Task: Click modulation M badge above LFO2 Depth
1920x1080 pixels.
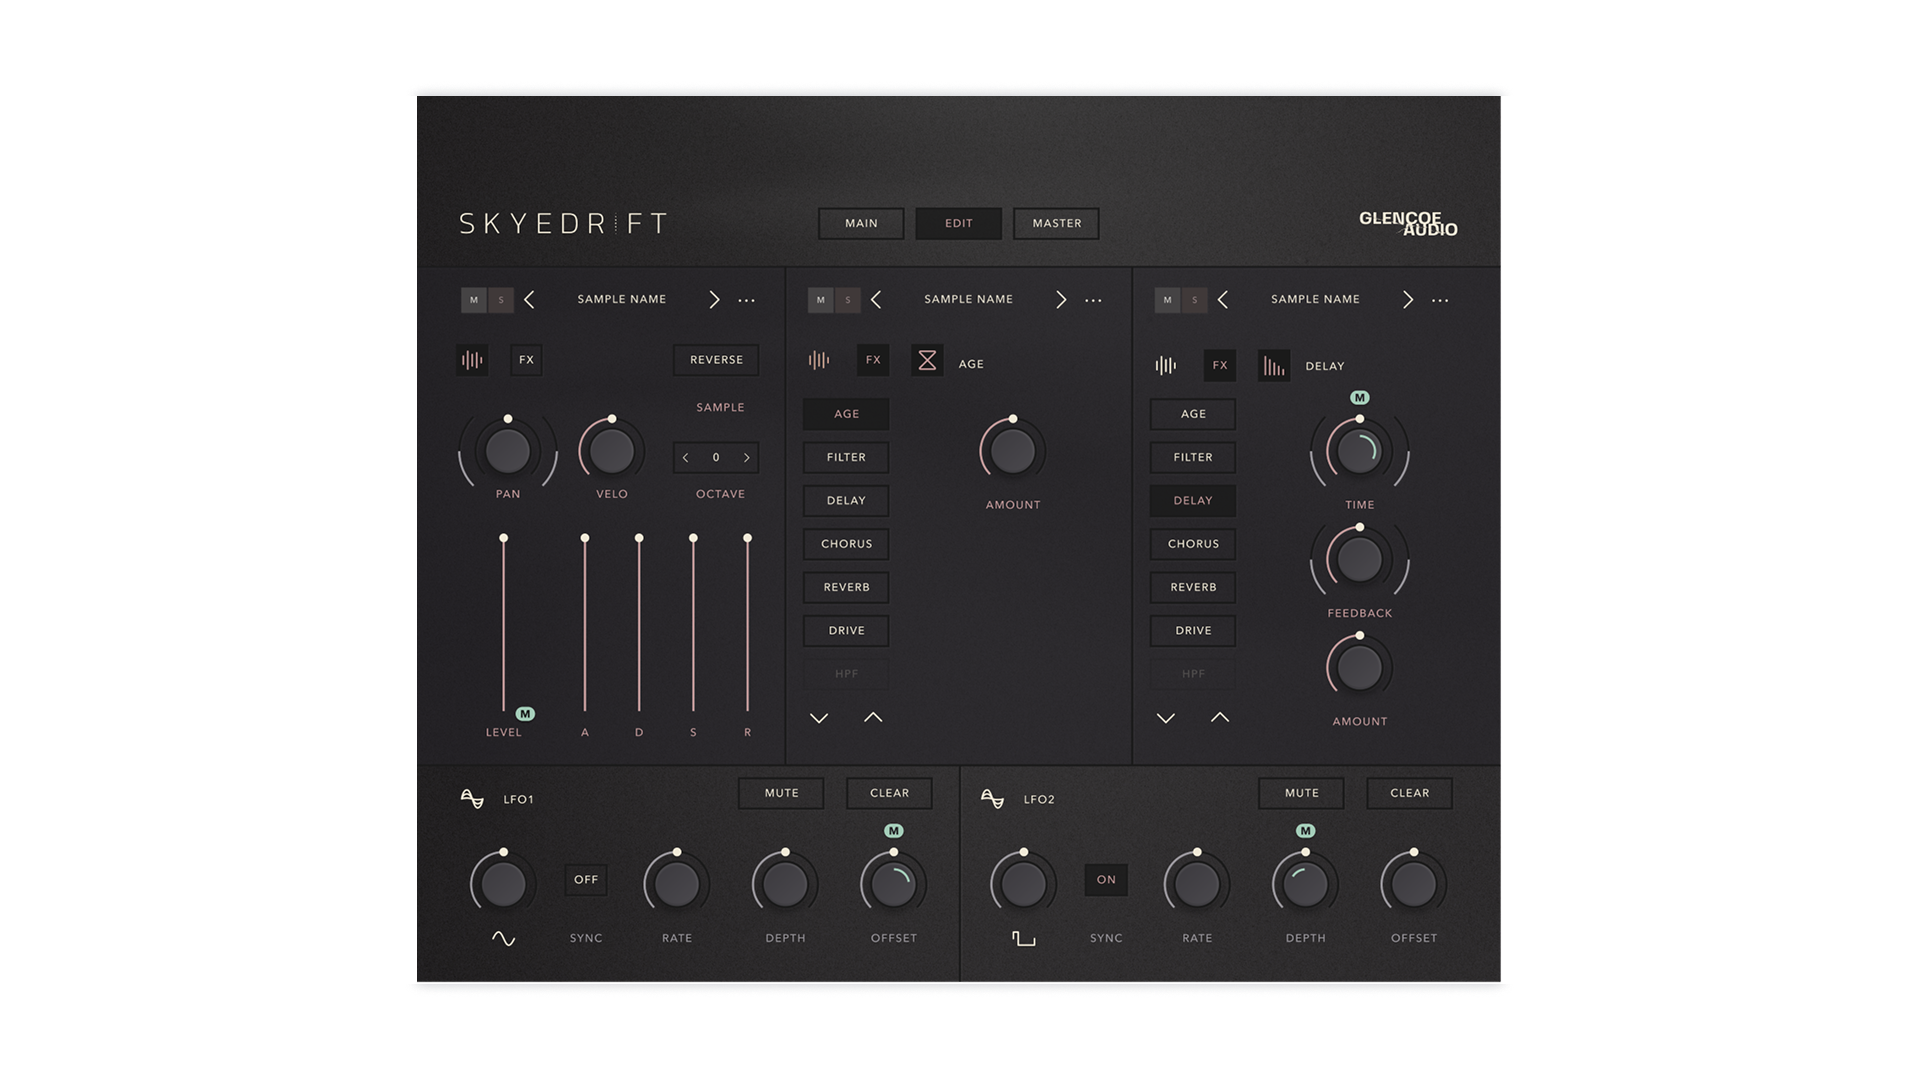Action: click(1305, 831)
